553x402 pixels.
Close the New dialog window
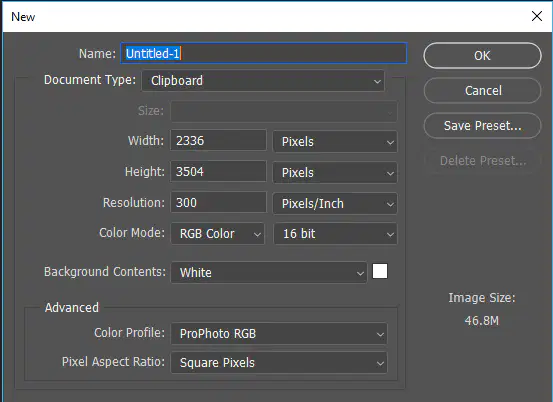coord(537,16)
